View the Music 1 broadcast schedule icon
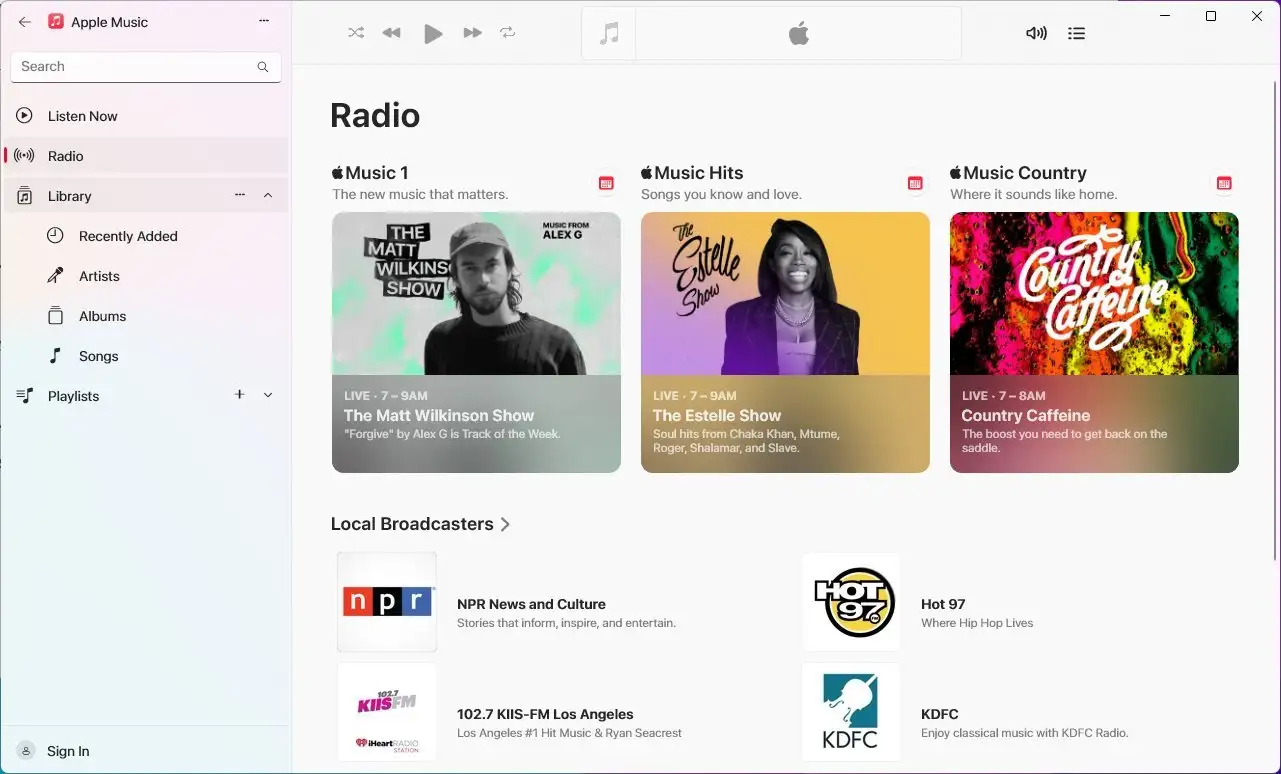 pyautogui.click(x=606, y=183)
